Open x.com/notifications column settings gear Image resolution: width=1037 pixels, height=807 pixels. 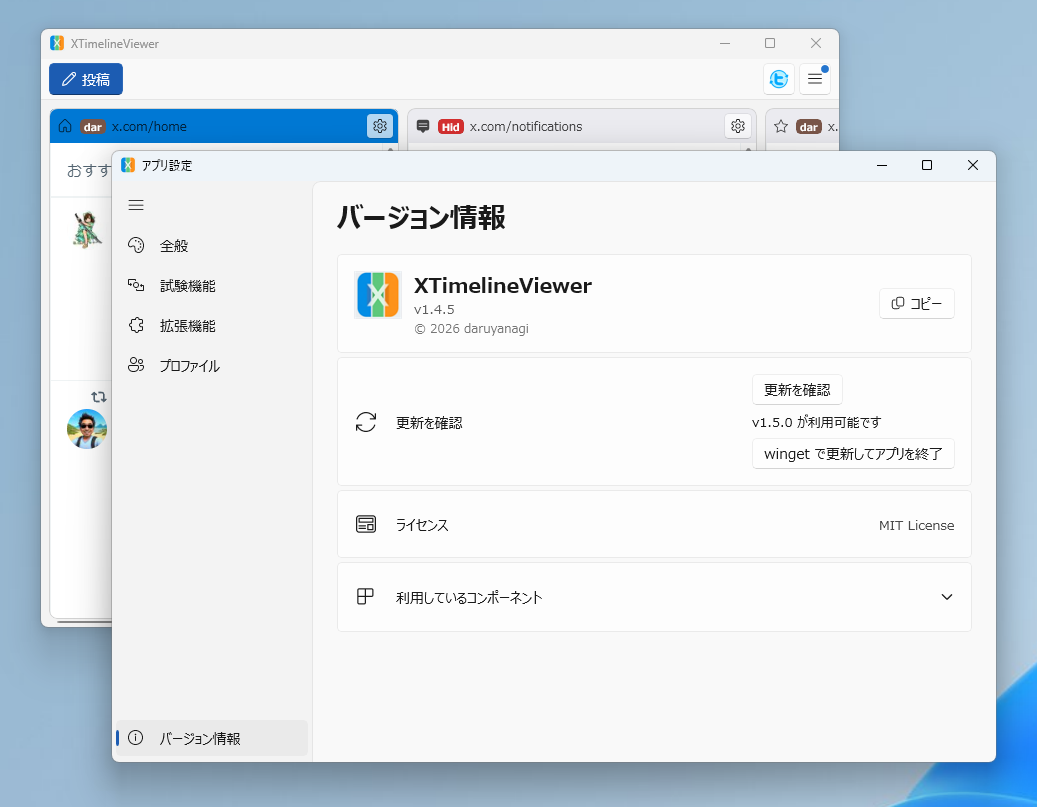tap(738, 126)
